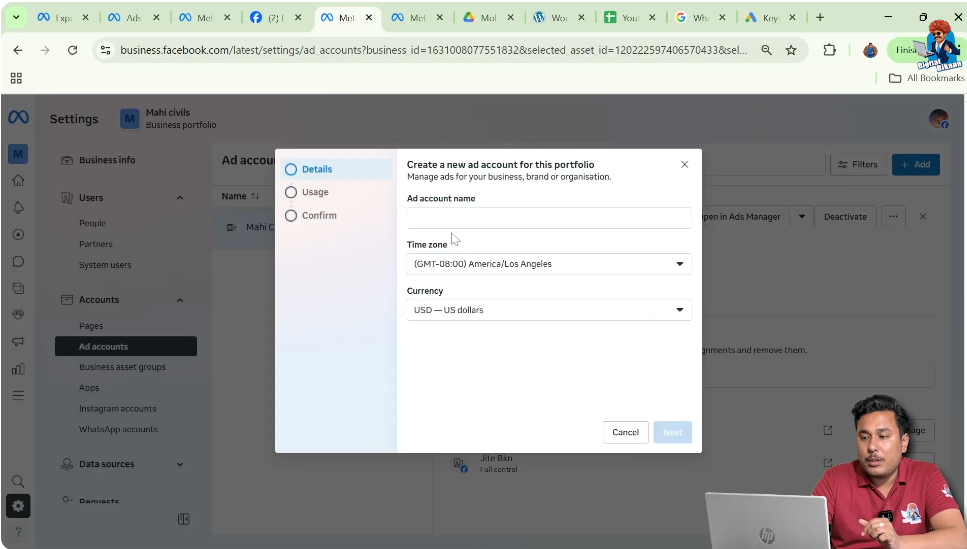Open the People menu item
The image size is (967, 549).
93,223
